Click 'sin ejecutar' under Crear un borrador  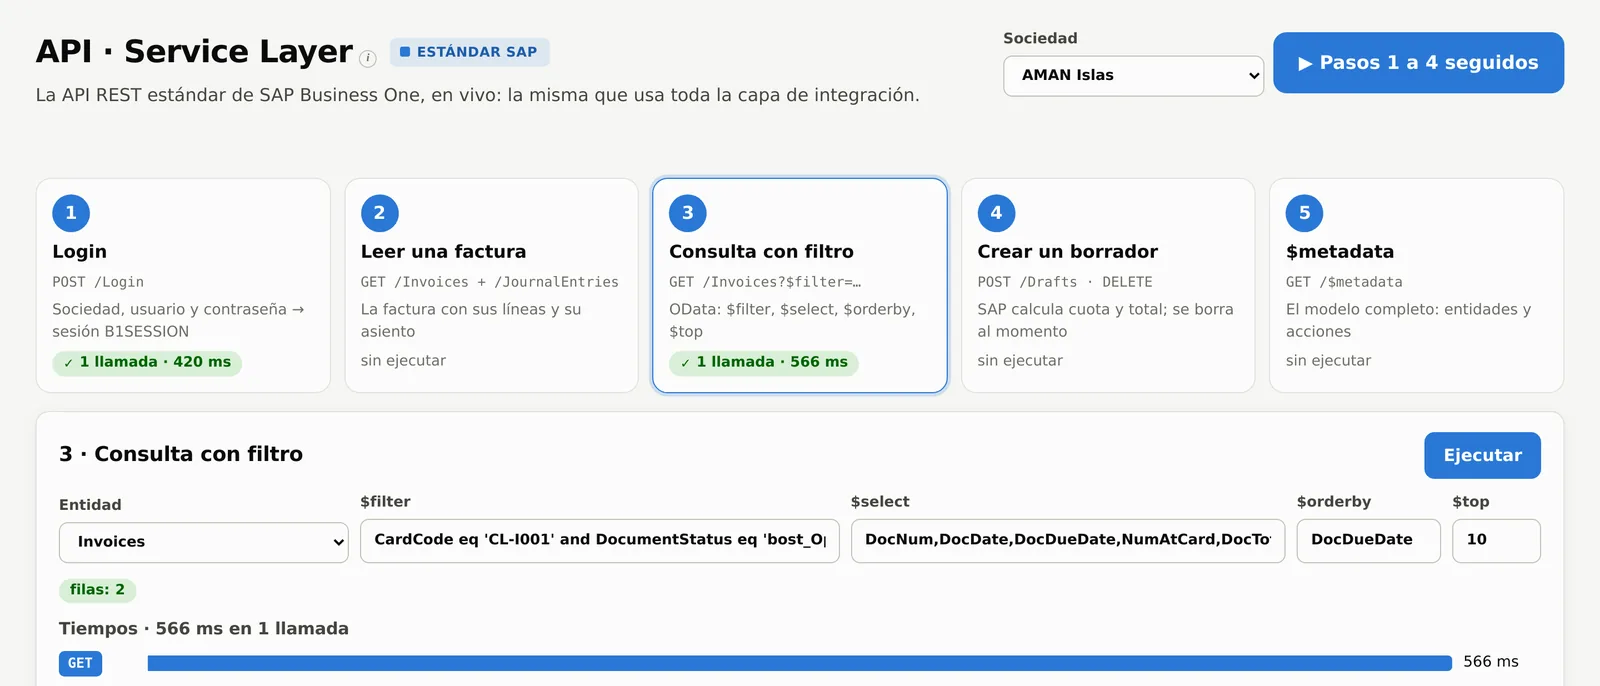1020,361
